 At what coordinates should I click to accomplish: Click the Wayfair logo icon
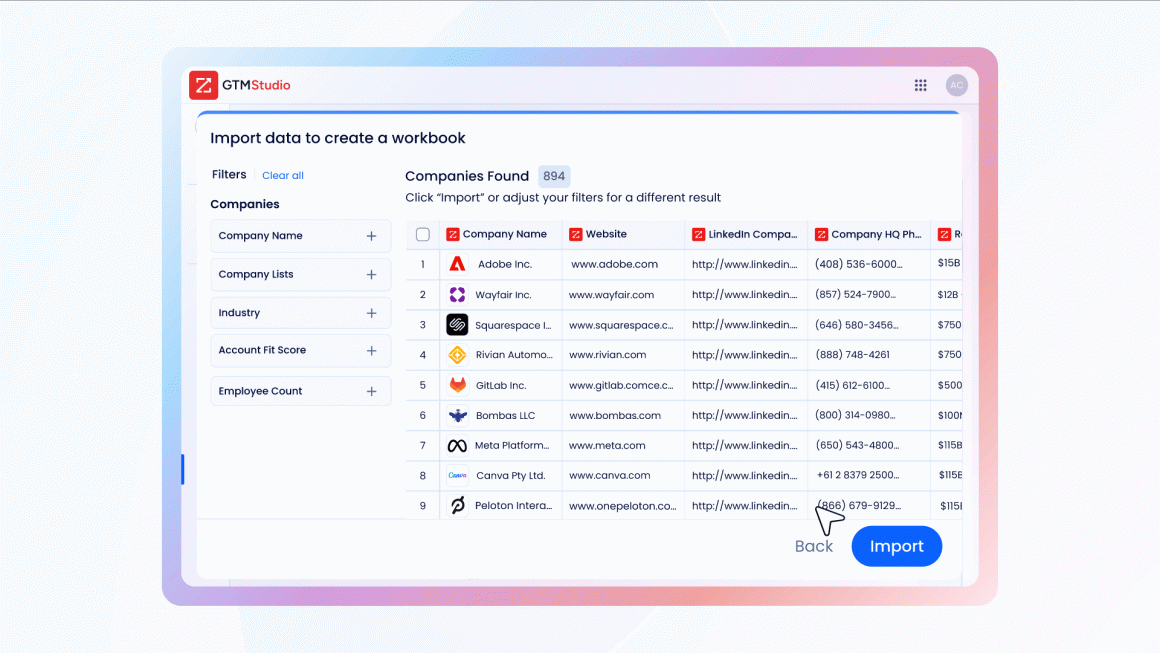(x=457, y=295)
